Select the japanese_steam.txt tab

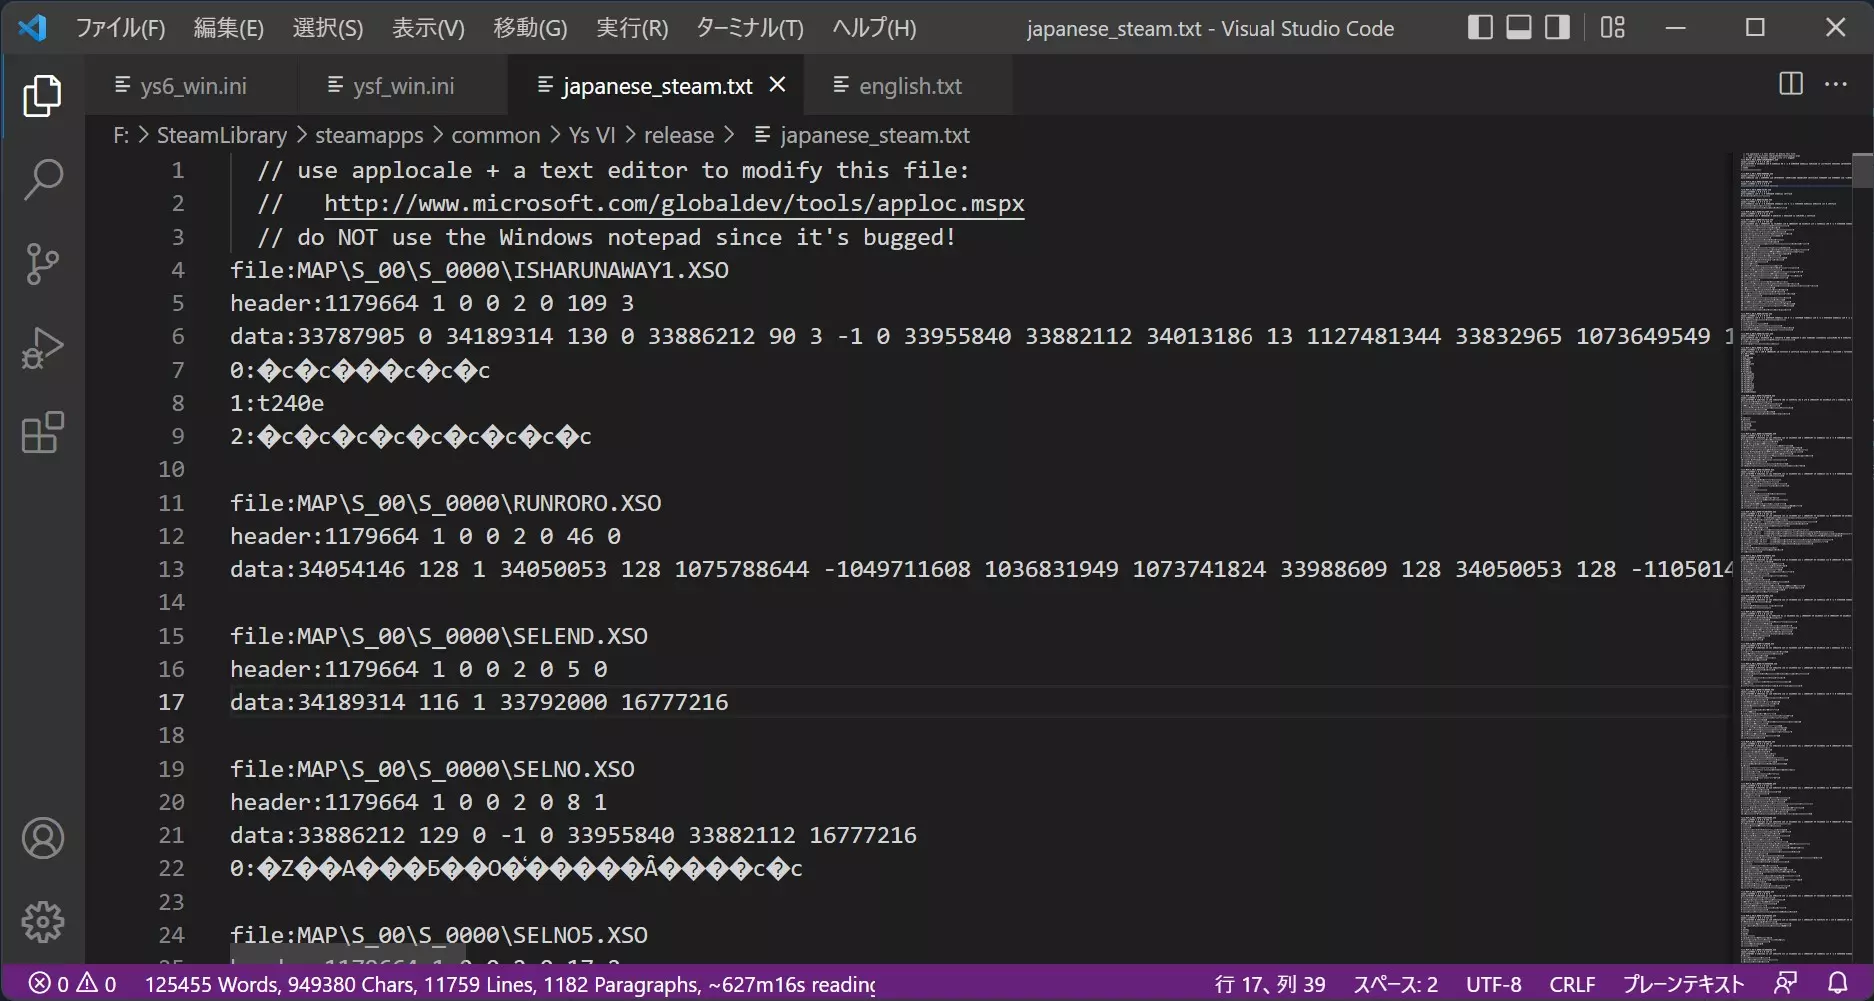pyautogui.click(x=657, y=86)
